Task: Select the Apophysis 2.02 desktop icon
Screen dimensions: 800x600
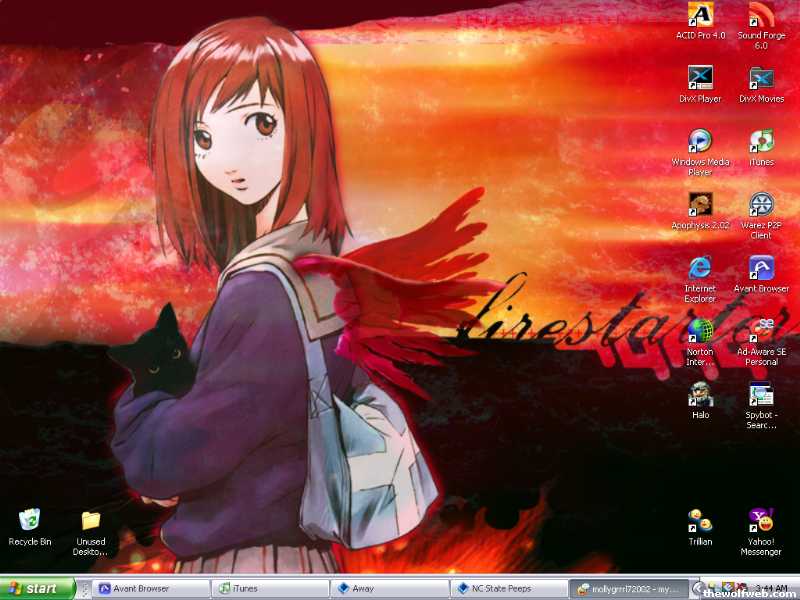Action: pos(700,211)
